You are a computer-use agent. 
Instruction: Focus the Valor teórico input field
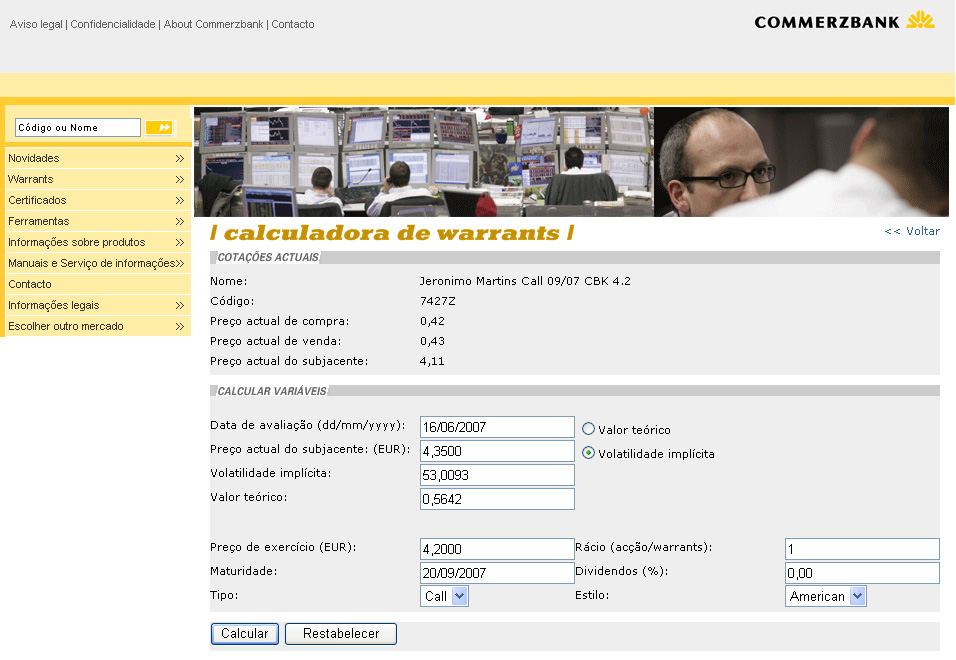tap(497, 499)
